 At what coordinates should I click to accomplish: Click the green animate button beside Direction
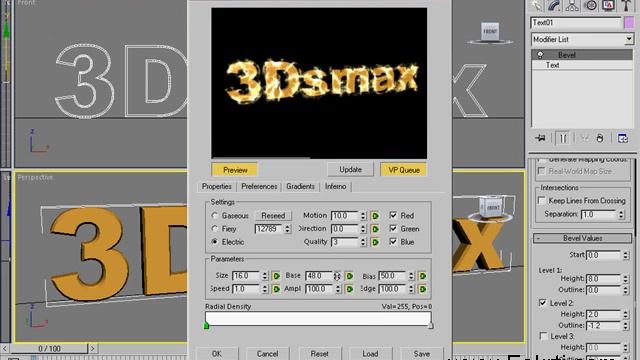point(375,229)
